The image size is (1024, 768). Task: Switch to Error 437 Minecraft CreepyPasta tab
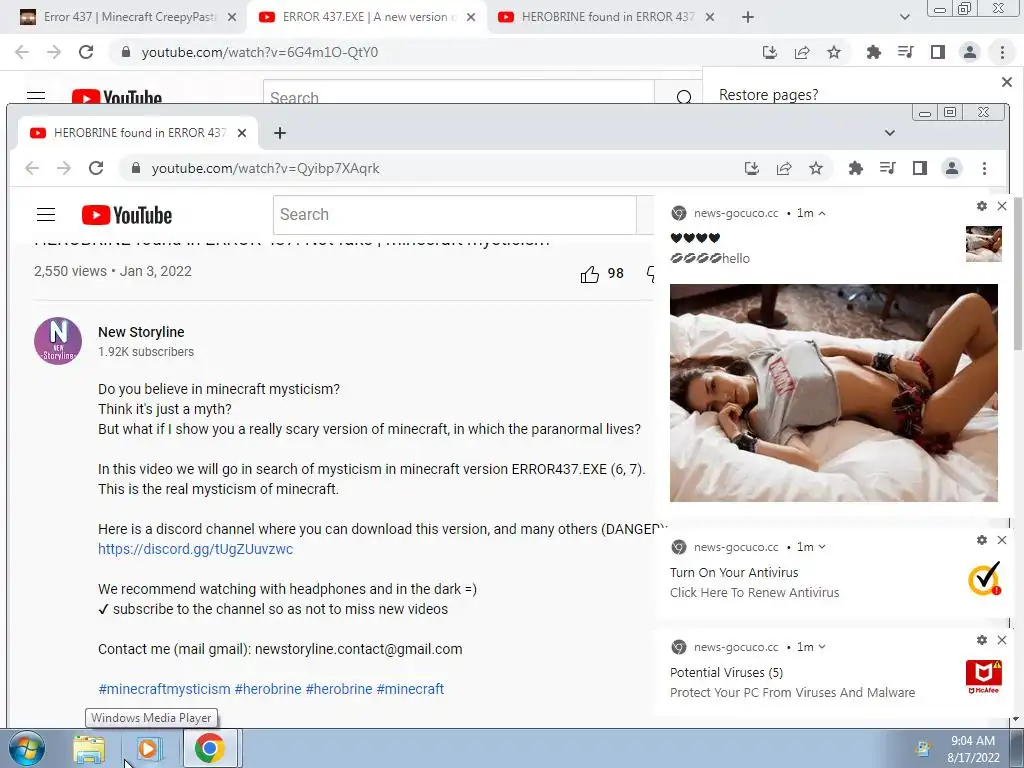click(129, 17)
